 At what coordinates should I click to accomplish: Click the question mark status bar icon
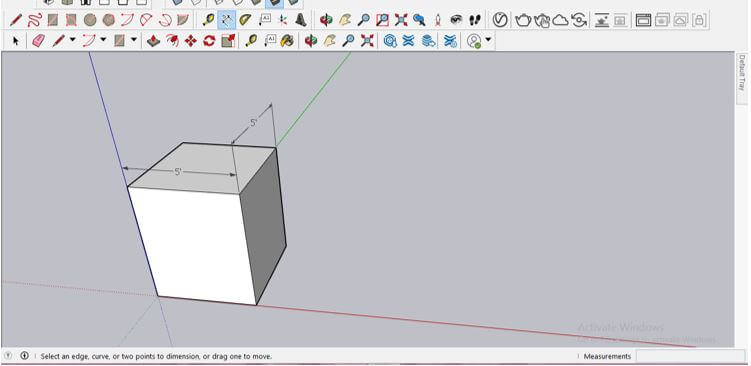[x=8, y=356]
